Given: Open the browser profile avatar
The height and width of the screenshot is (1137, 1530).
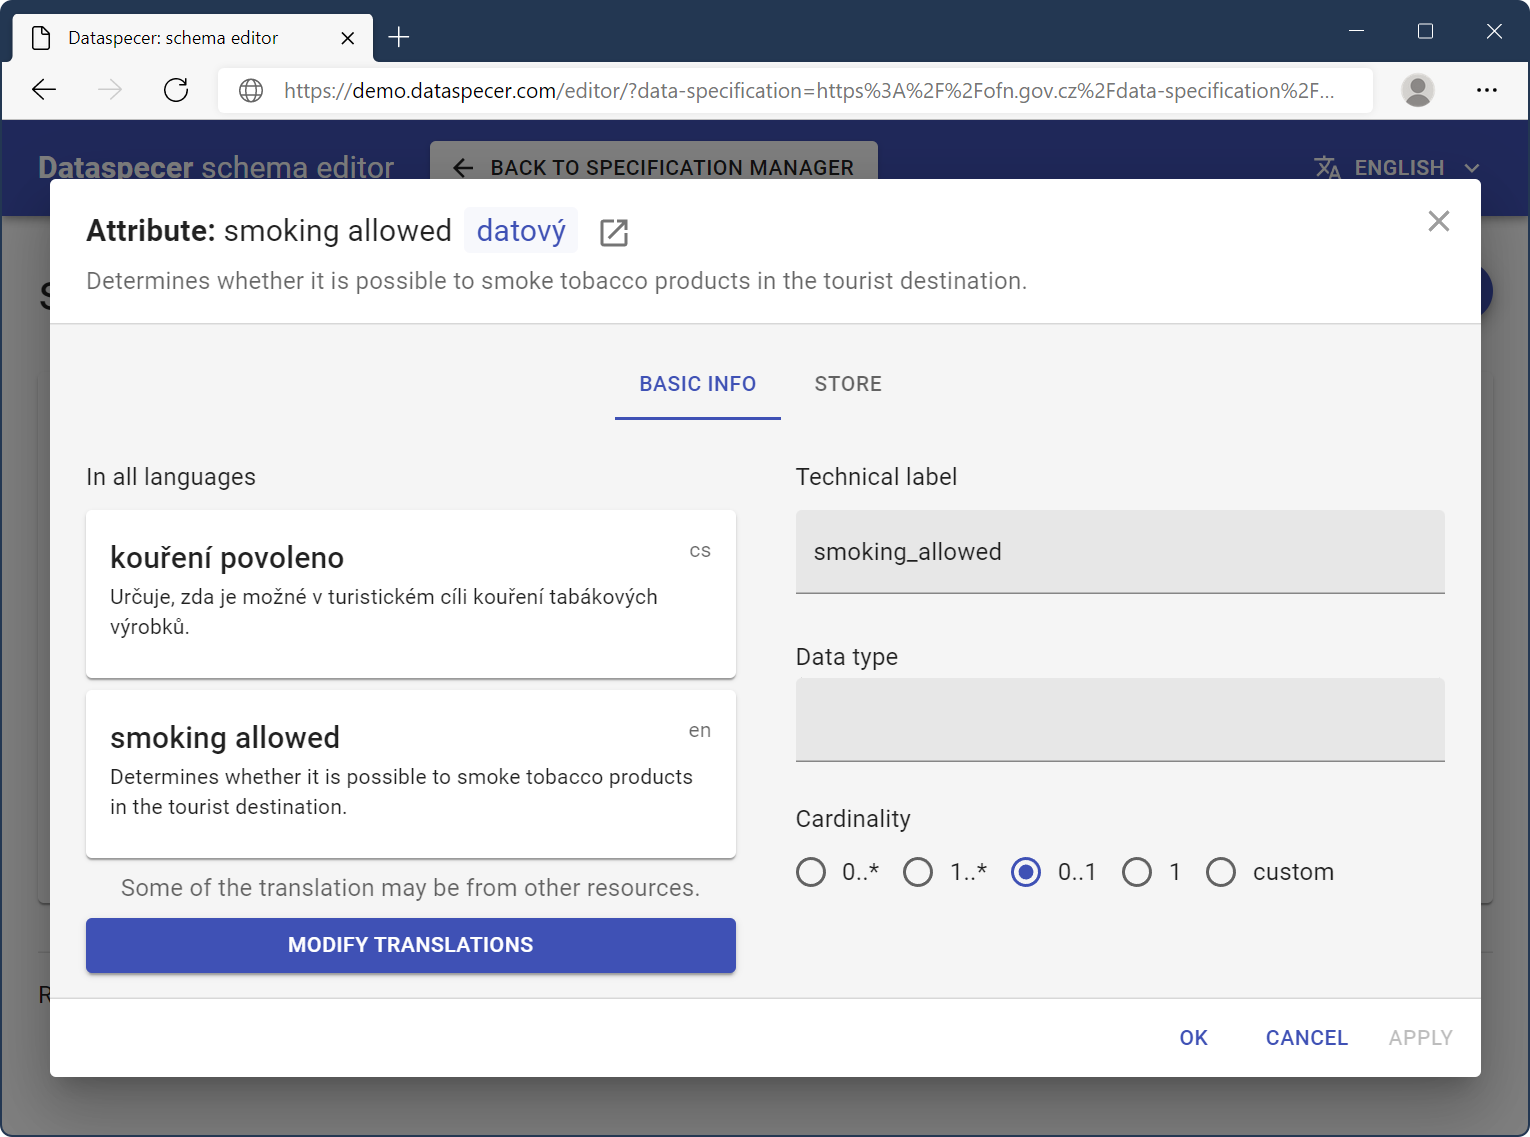Looking at the screenshot, I should tap(1417, 90).
